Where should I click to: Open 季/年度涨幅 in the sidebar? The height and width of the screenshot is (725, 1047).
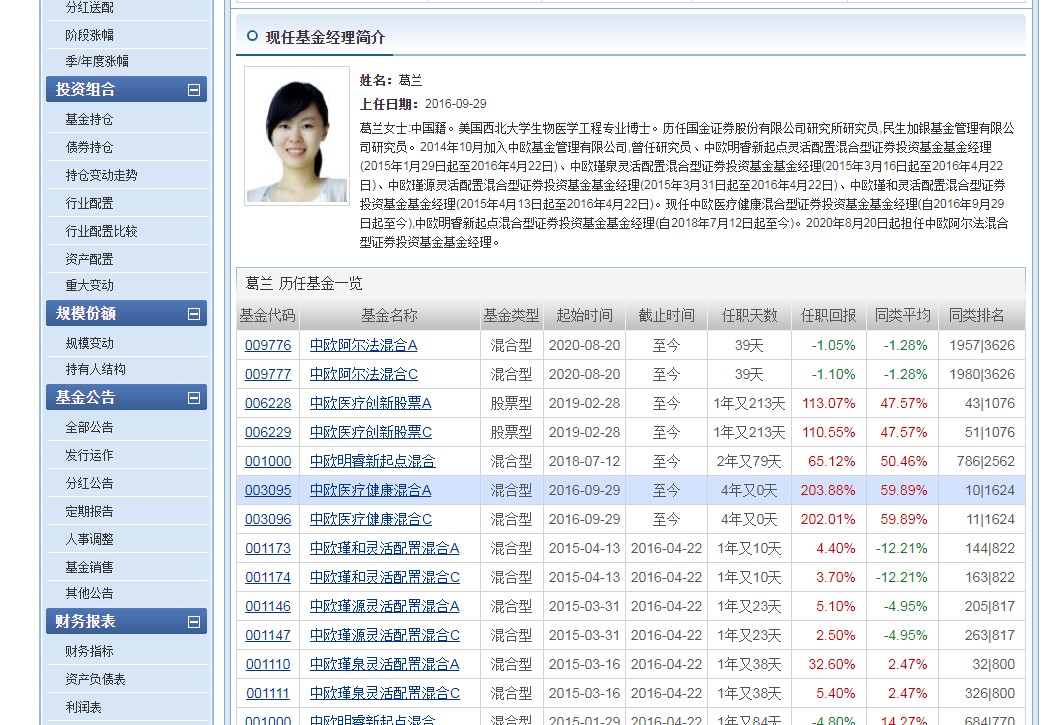tap(97, 61)
